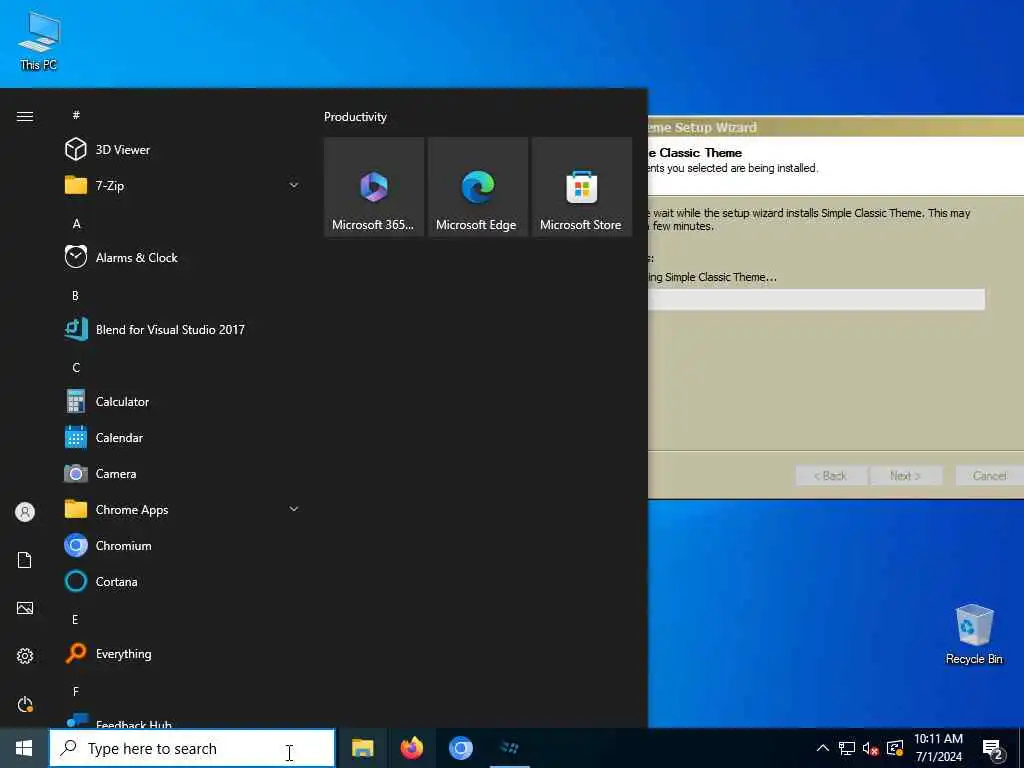Open Chromium from the taskbar
Screen dimensions: 1024x768
[x=460, y=748]
